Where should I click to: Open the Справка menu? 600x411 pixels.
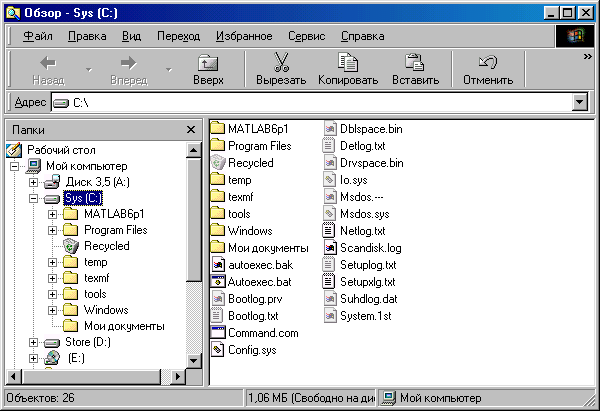(363, 36)
